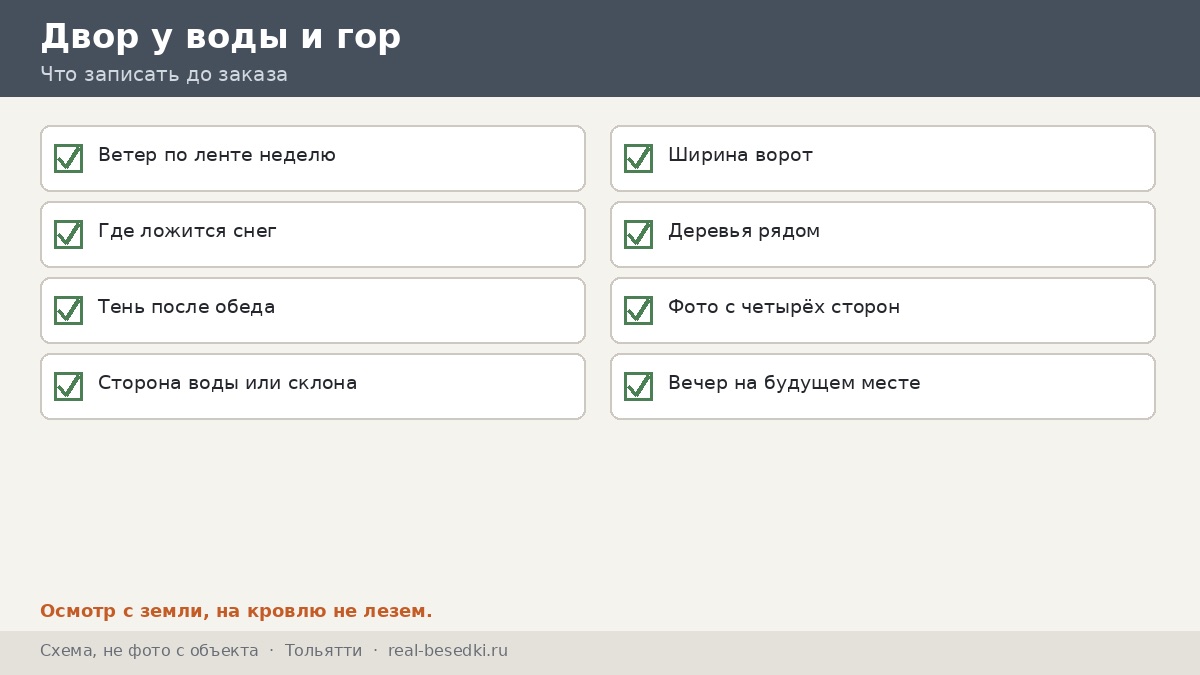Click the text 'Фото с четырёх сторон'

[x=784, y=307]
